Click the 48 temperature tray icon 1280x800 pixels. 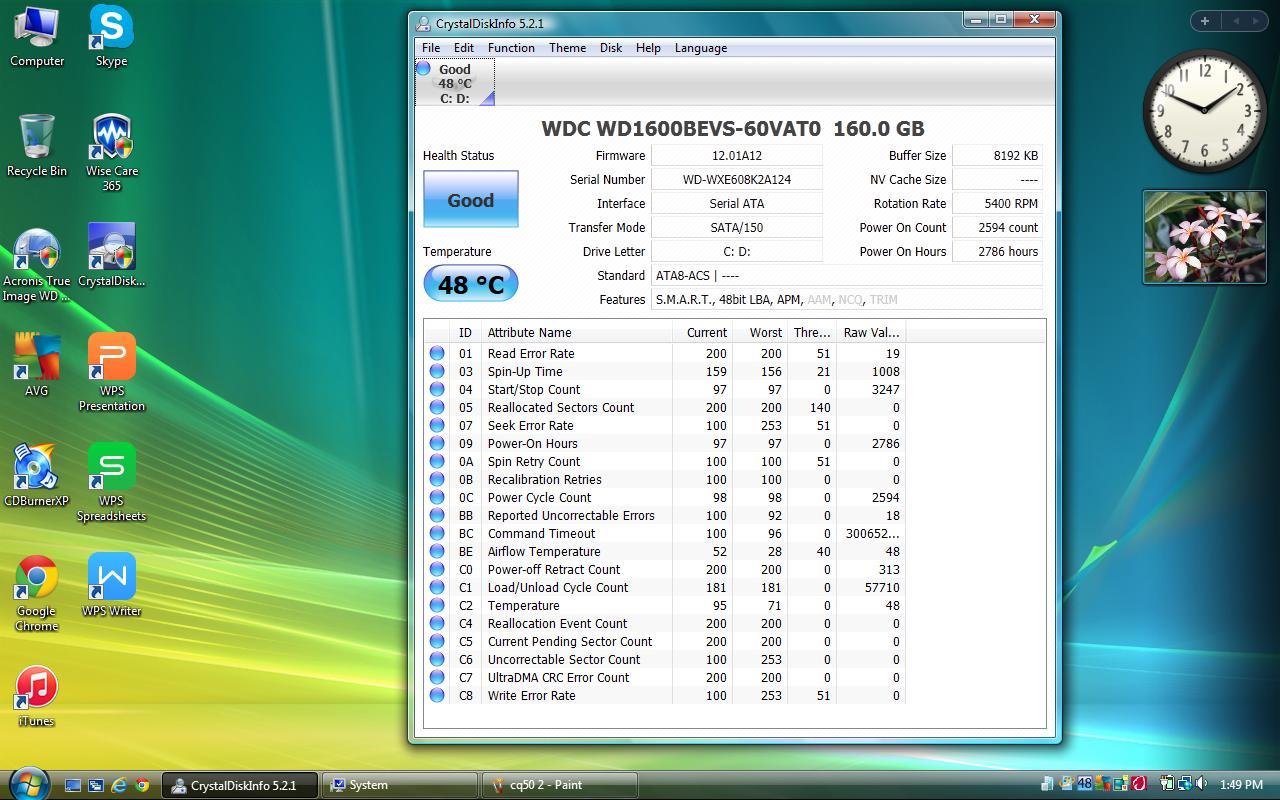coord(1084,784)
